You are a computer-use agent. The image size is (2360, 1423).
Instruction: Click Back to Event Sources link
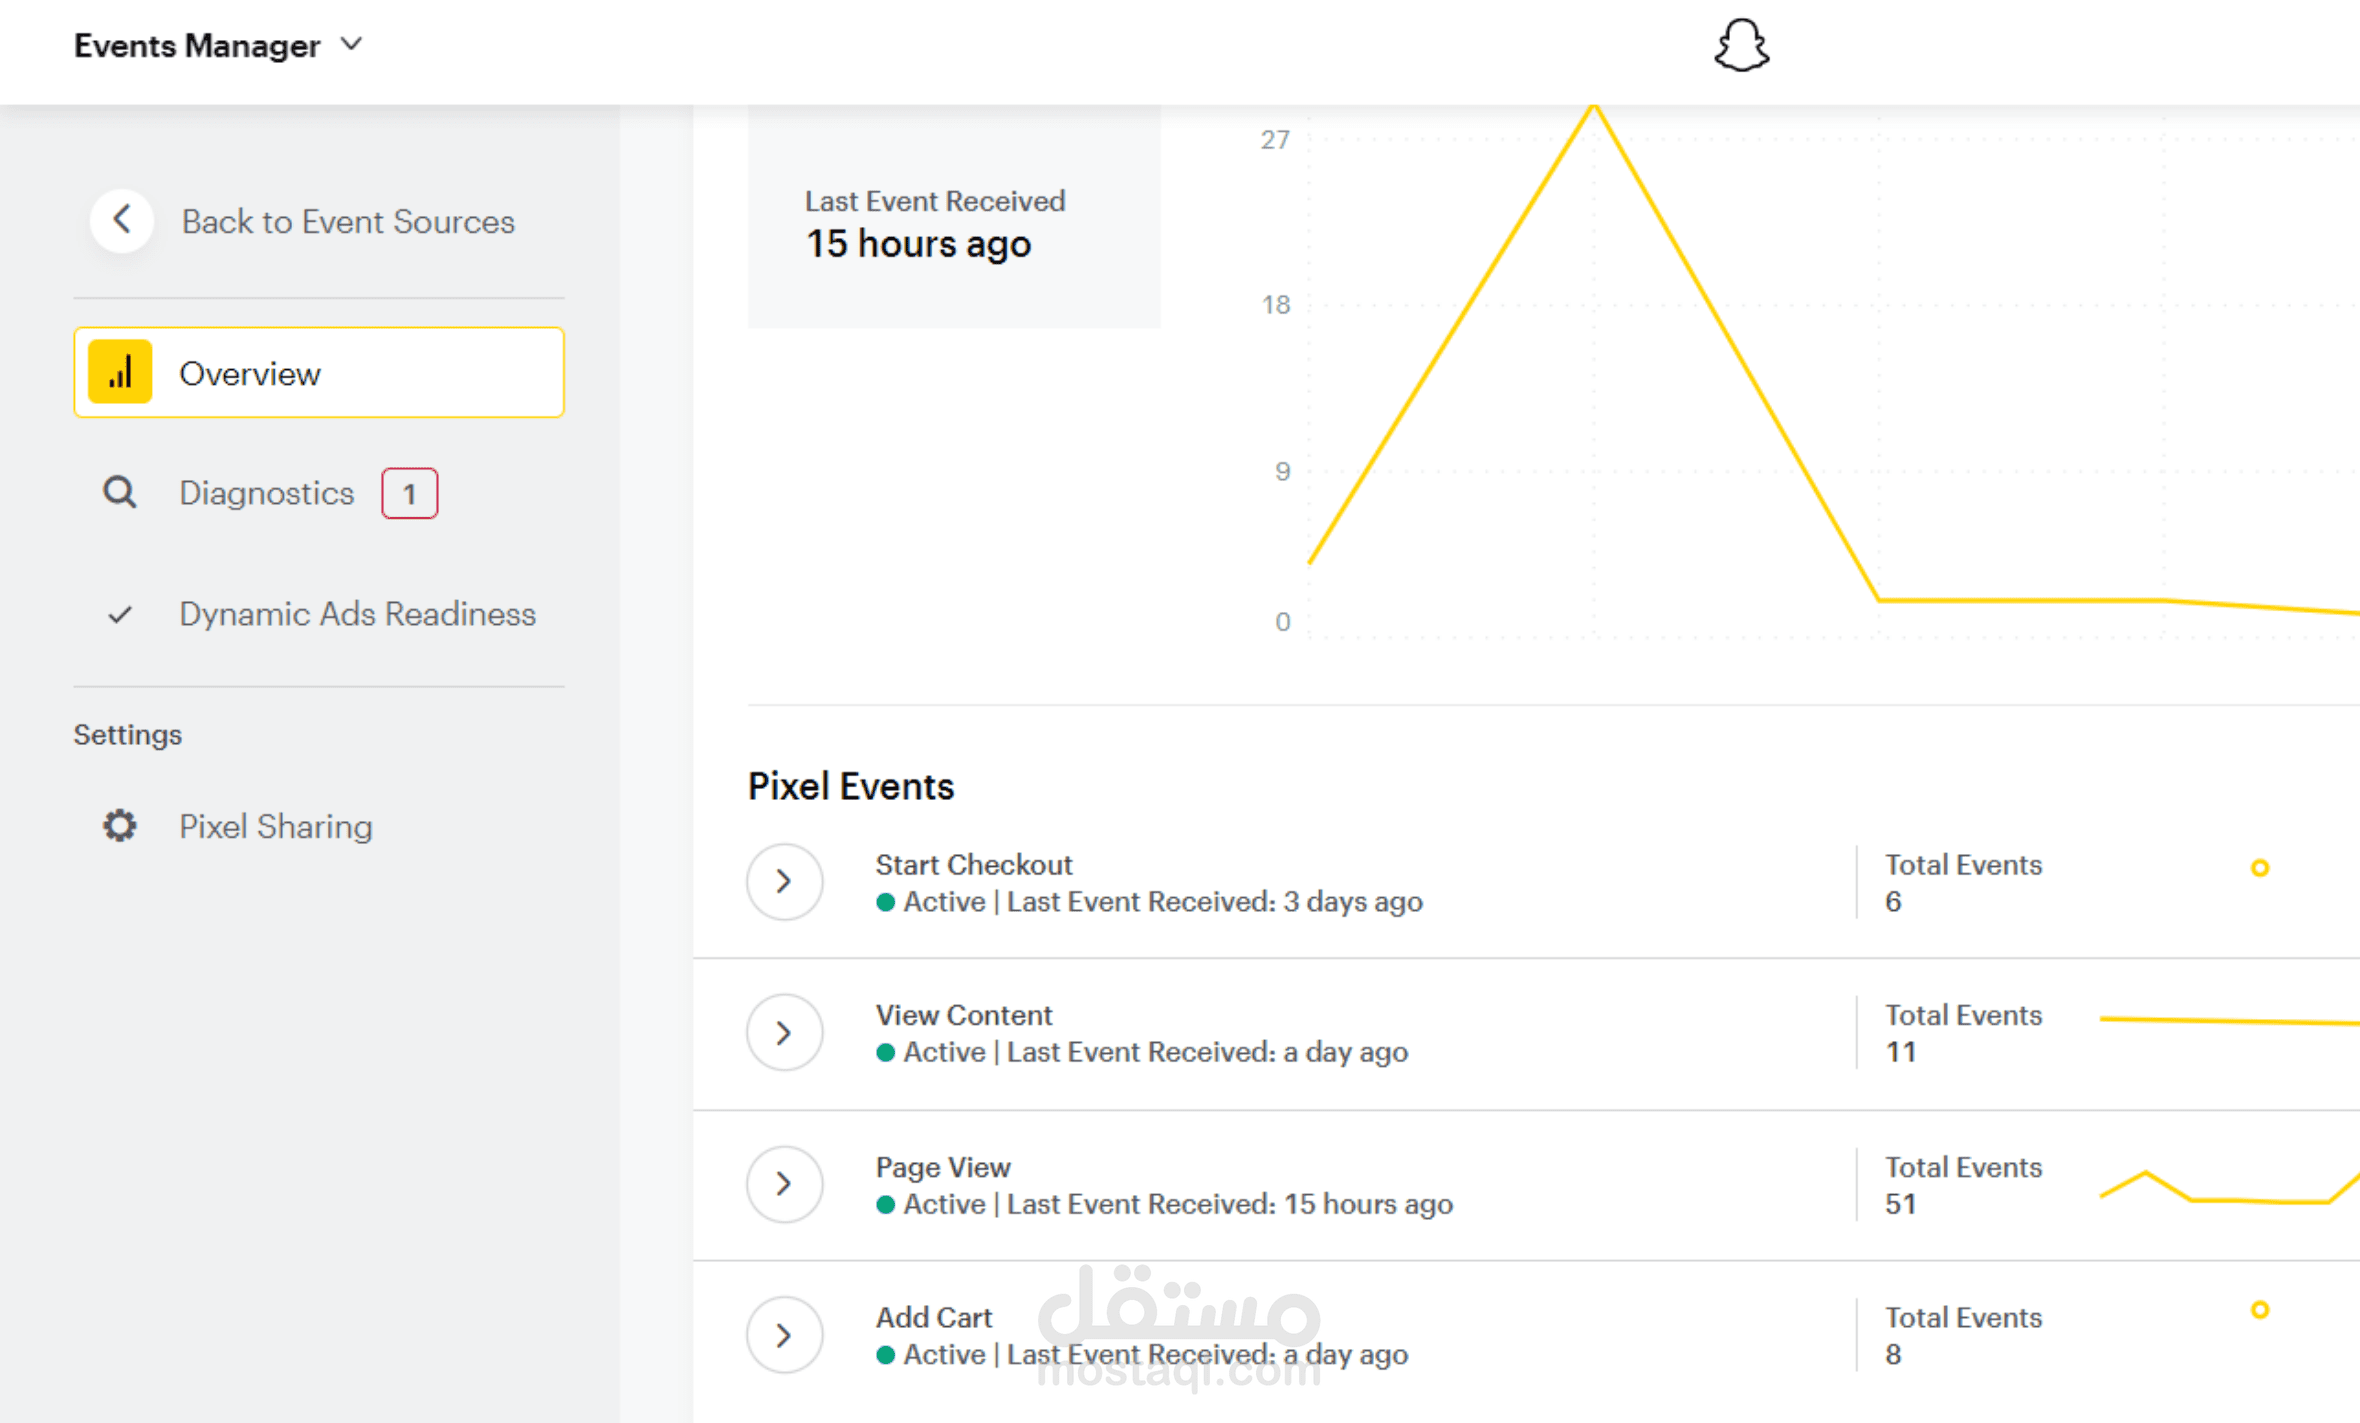click(347, 221)
